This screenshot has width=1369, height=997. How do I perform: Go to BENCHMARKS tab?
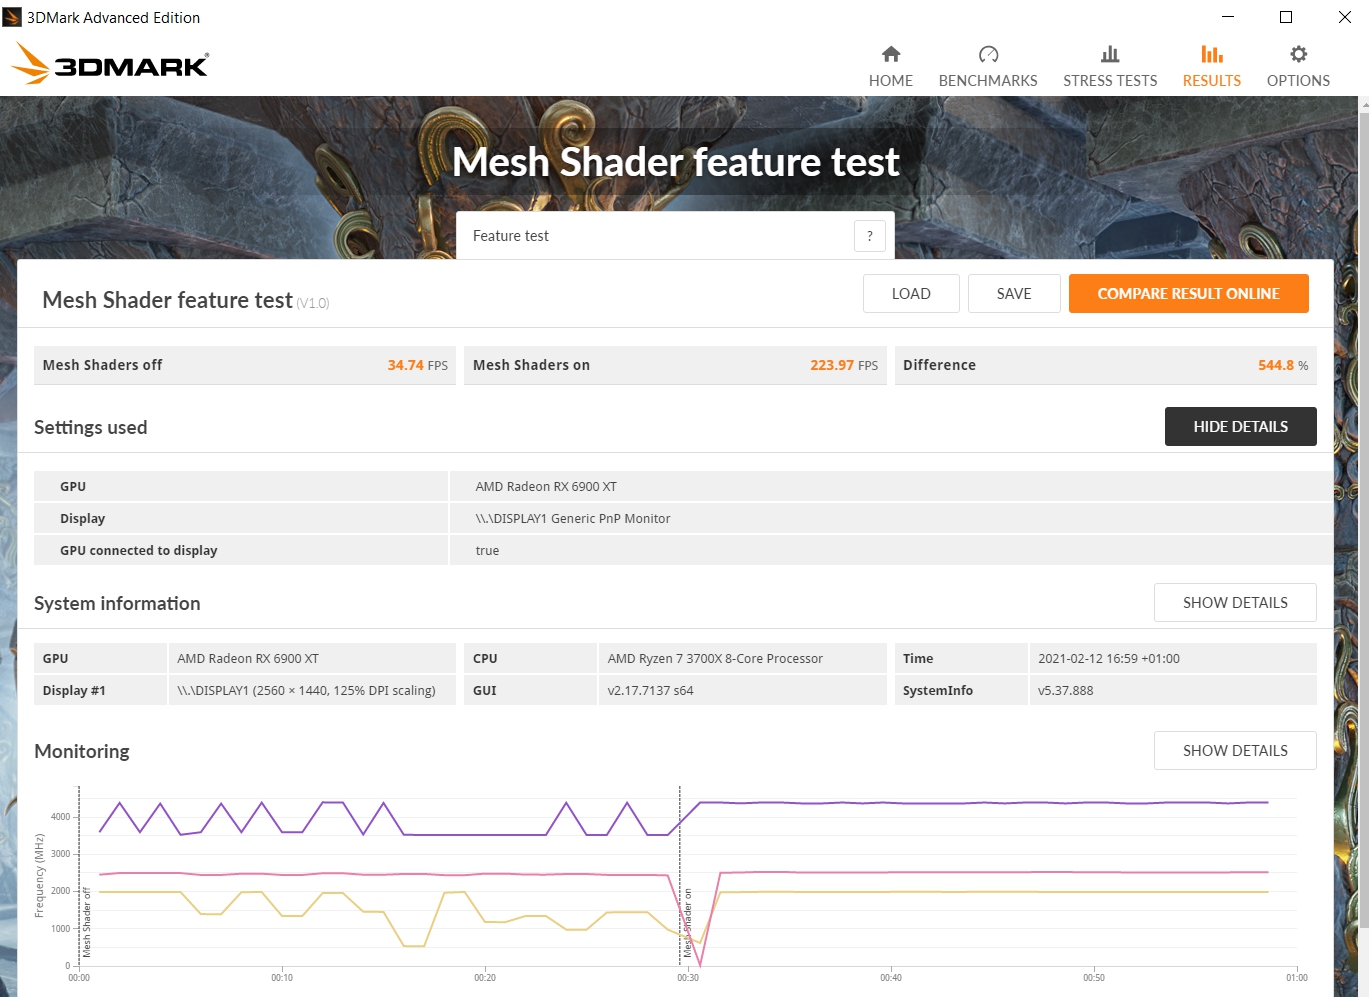point(988,68)
